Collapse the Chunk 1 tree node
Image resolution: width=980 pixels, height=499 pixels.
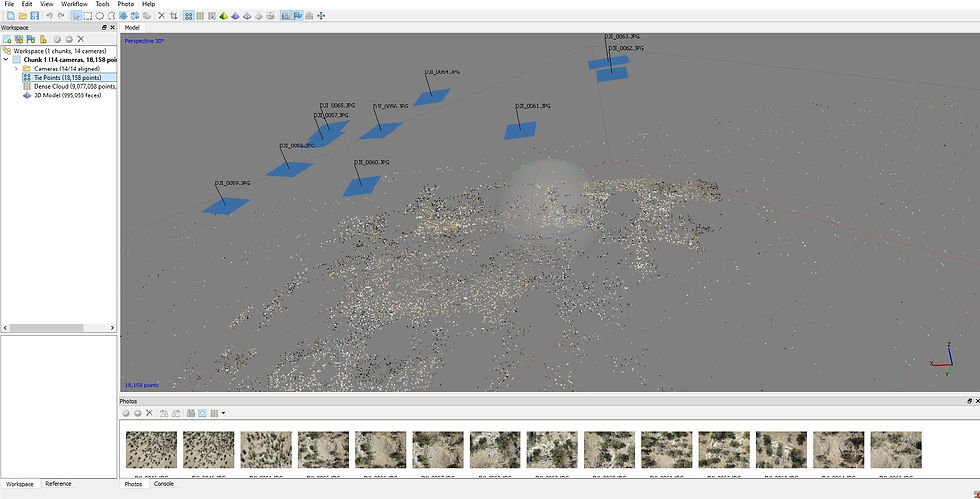coord(6,60)
